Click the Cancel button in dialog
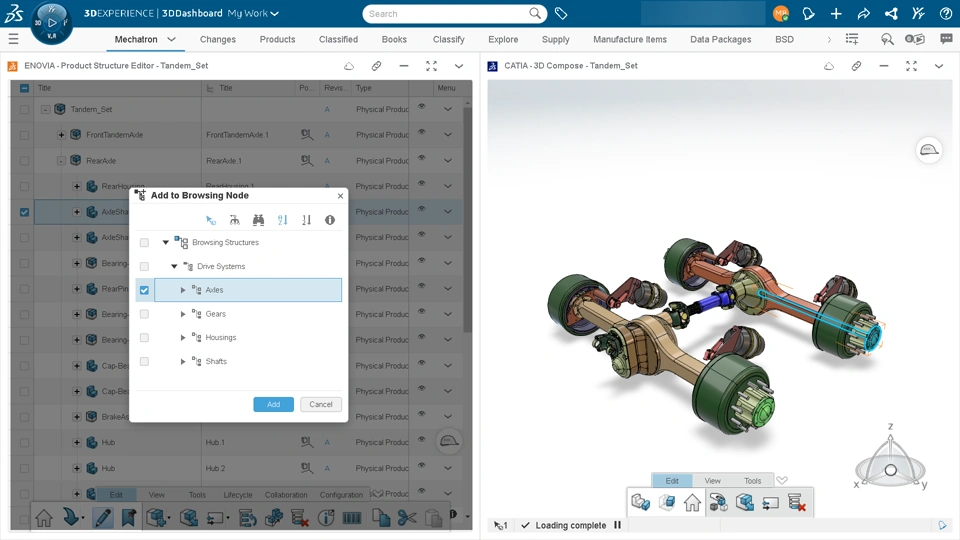The width and height of the screenshot is (960, 540). coord(321,404)
